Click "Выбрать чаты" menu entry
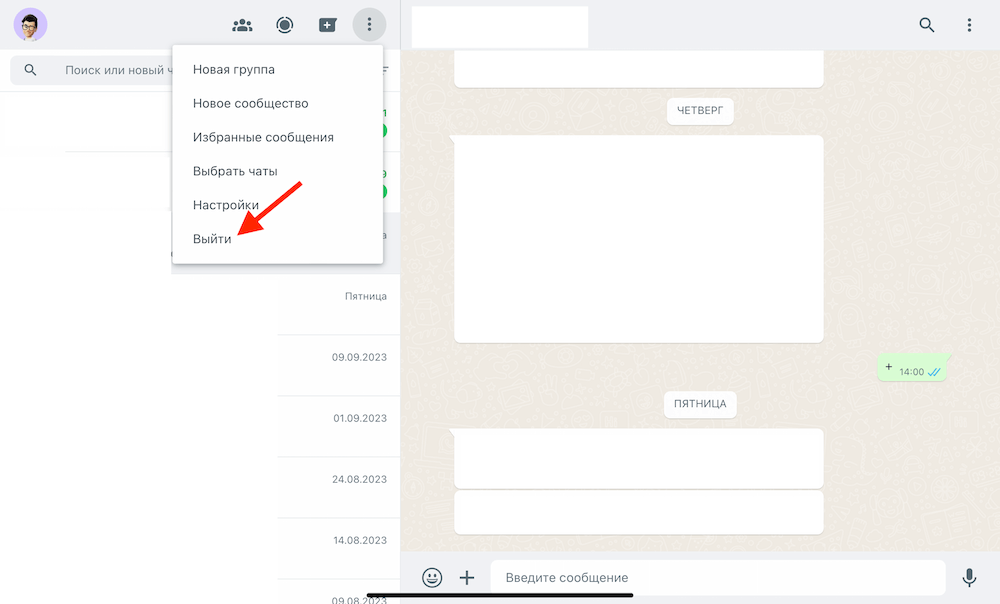 235,171
